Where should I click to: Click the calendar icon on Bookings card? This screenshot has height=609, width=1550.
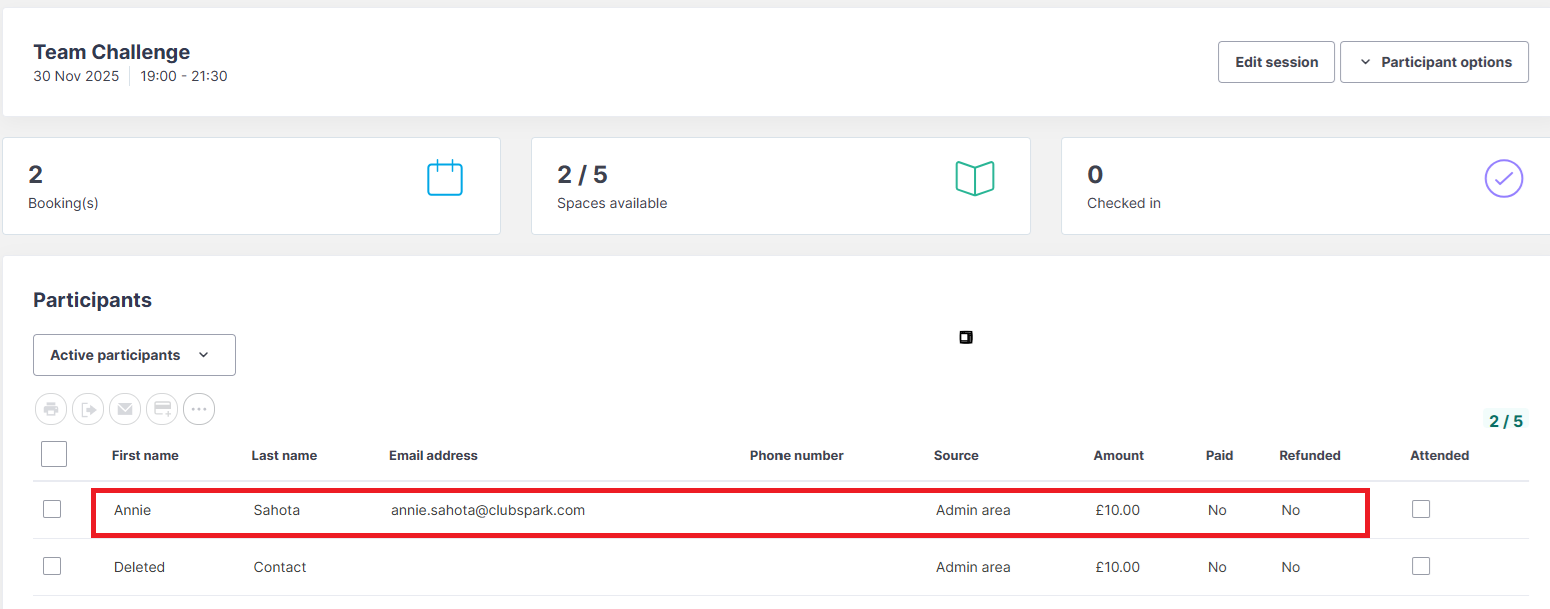coord(445,178)
